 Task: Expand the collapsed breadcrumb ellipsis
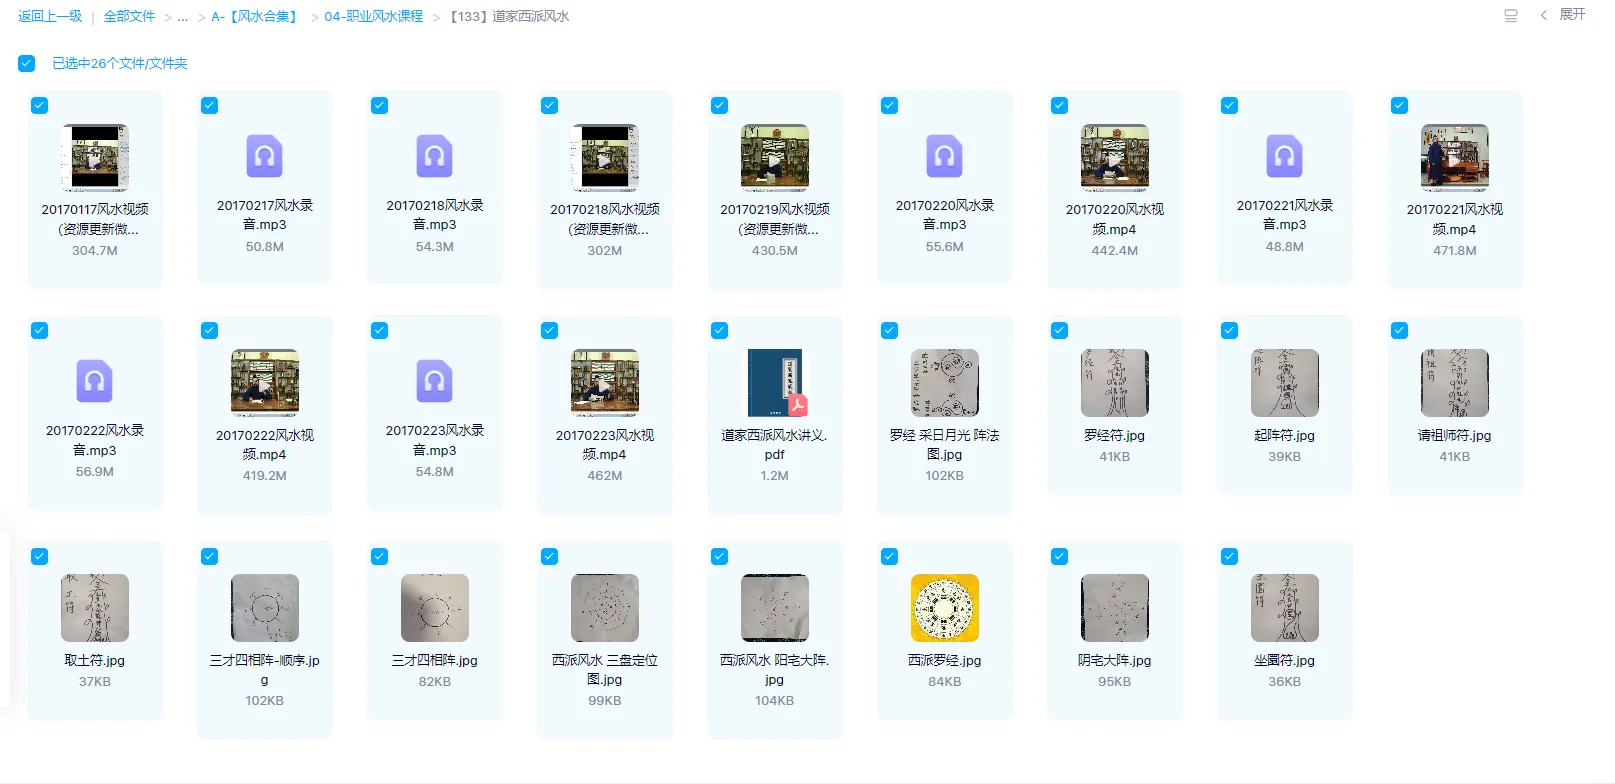tap(182, 17)
